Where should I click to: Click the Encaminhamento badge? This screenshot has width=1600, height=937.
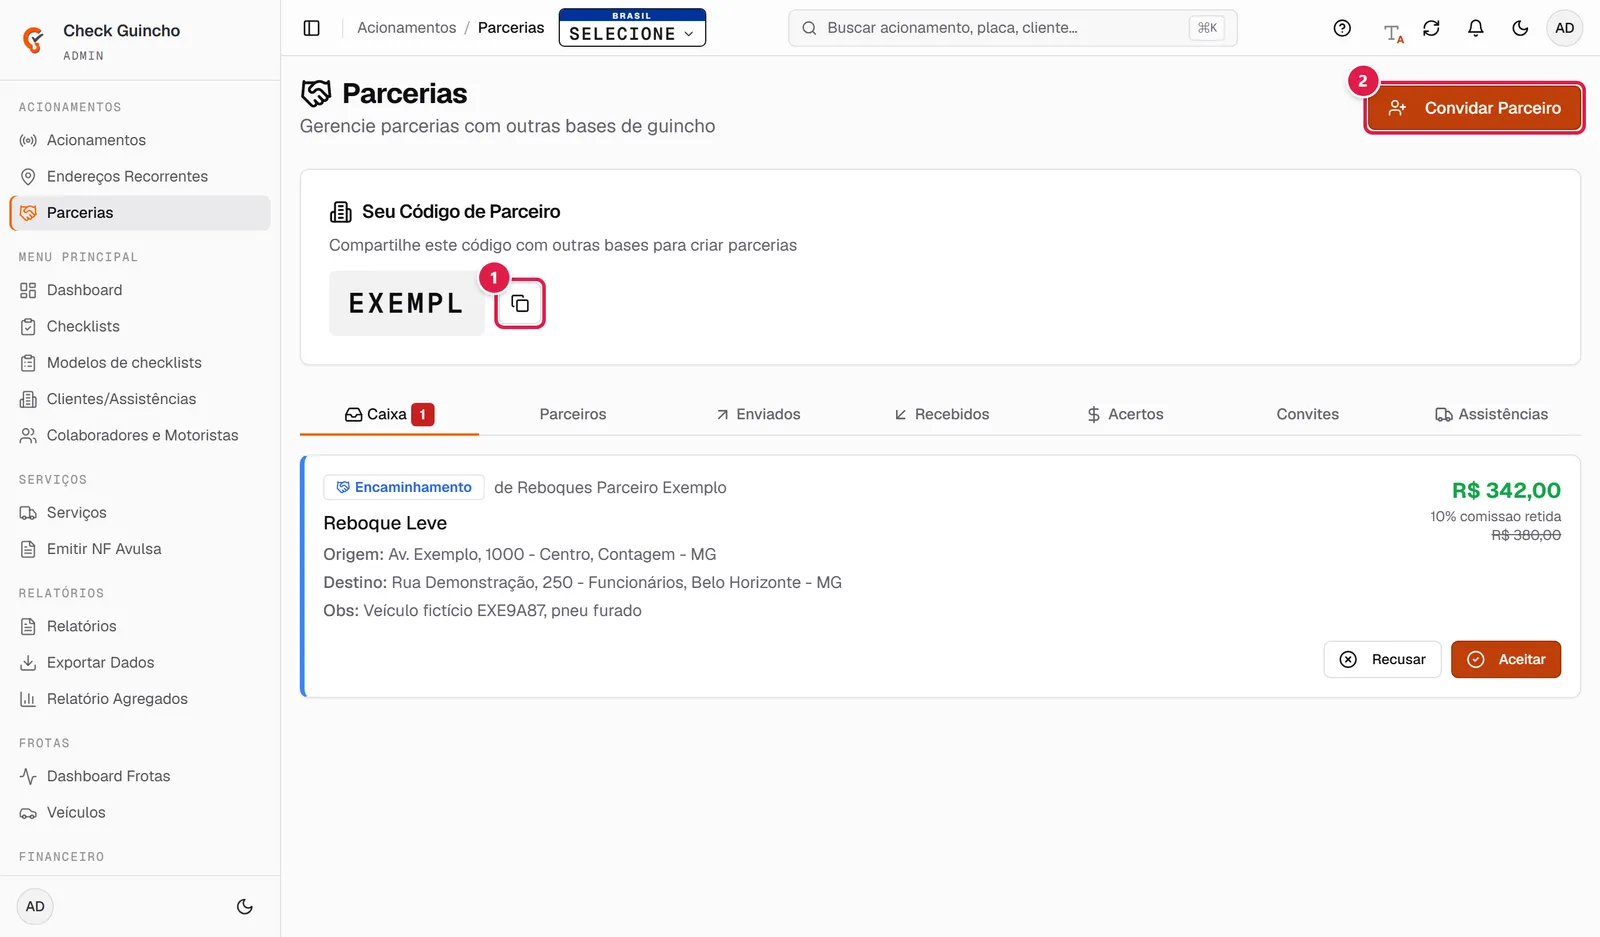pos(404,487)
